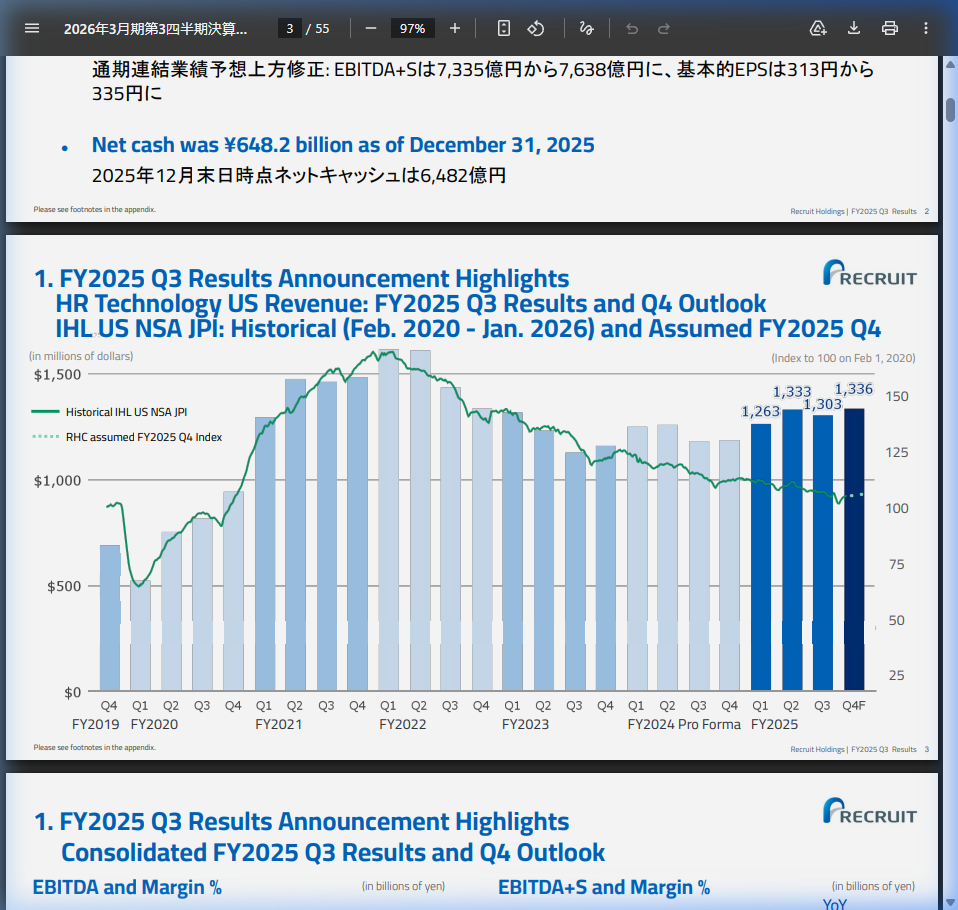Viewport: 958px width, 910px height.
Task: Click 'Historical IHL US NSA JPI' legend label
Action: (126, 412)
